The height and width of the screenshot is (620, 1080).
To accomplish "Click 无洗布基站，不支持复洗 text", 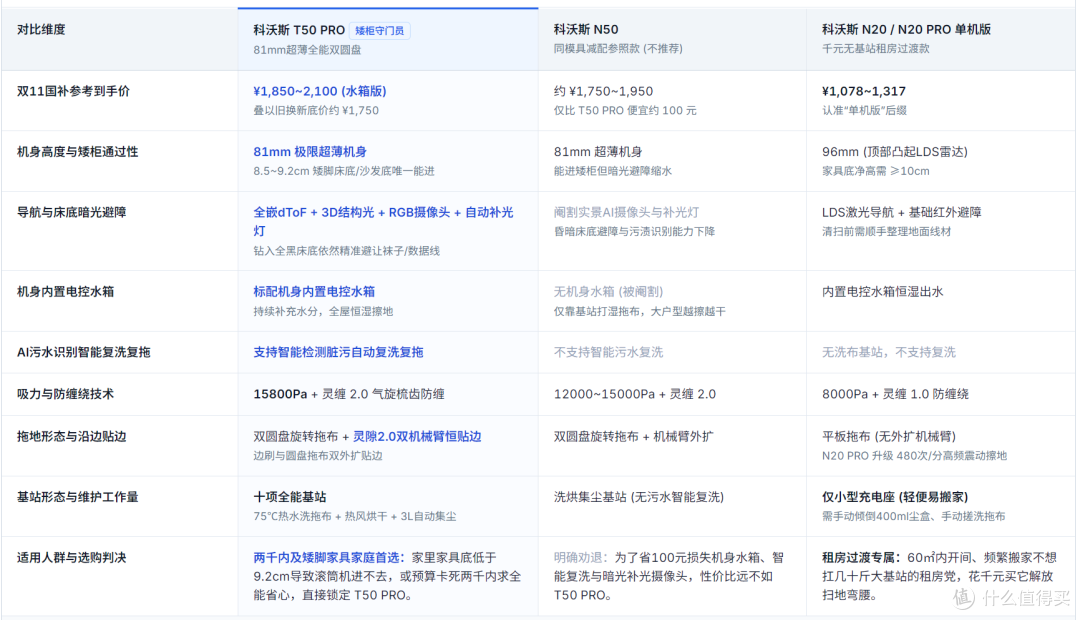I will pos(889,352).
